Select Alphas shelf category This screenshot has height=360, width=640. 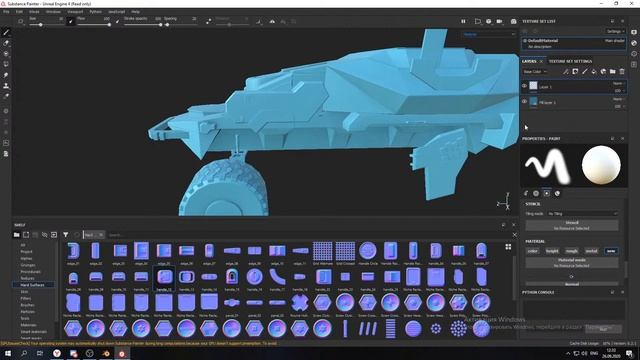click(x=27, y=258)
